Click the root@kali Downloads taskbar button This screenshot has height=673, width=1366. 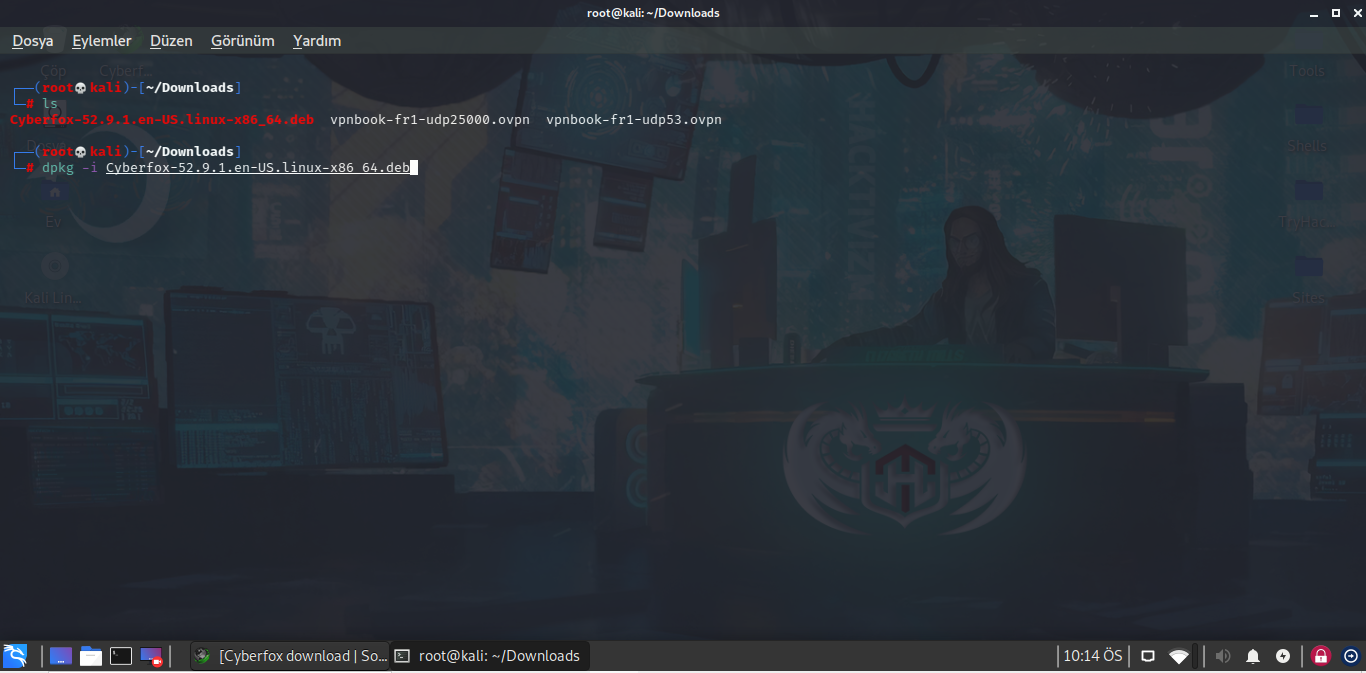[x=488, y=656]
